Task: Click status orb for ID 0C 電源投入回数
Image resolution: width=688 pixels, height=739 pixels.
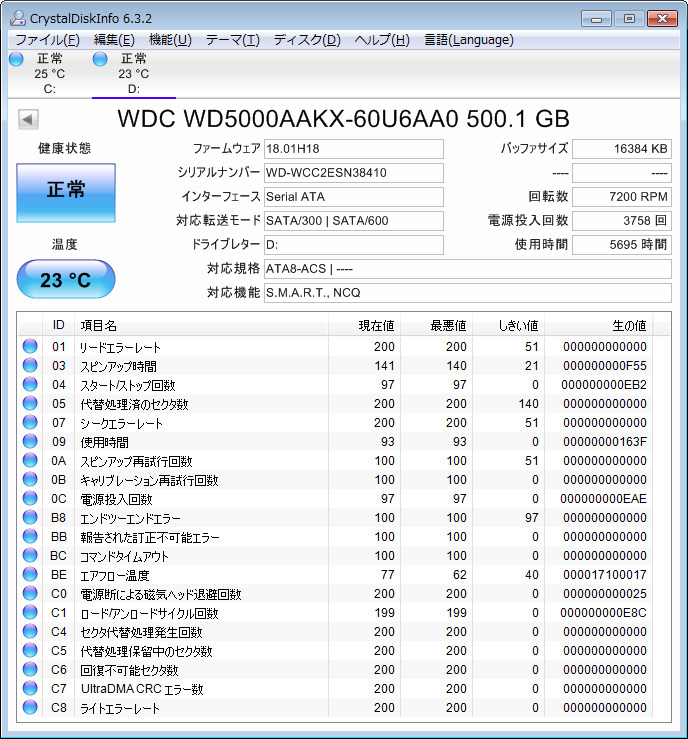Action: click(30, 499)
